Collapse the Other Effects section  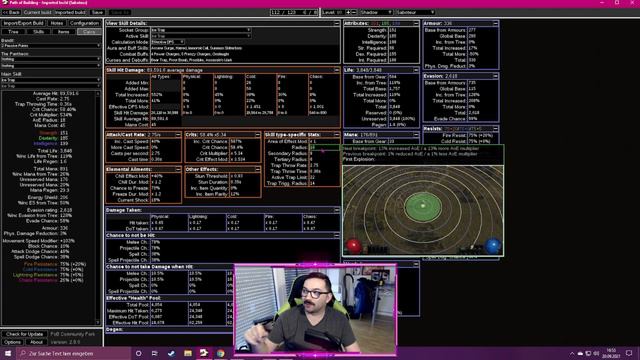click(257, 169)
